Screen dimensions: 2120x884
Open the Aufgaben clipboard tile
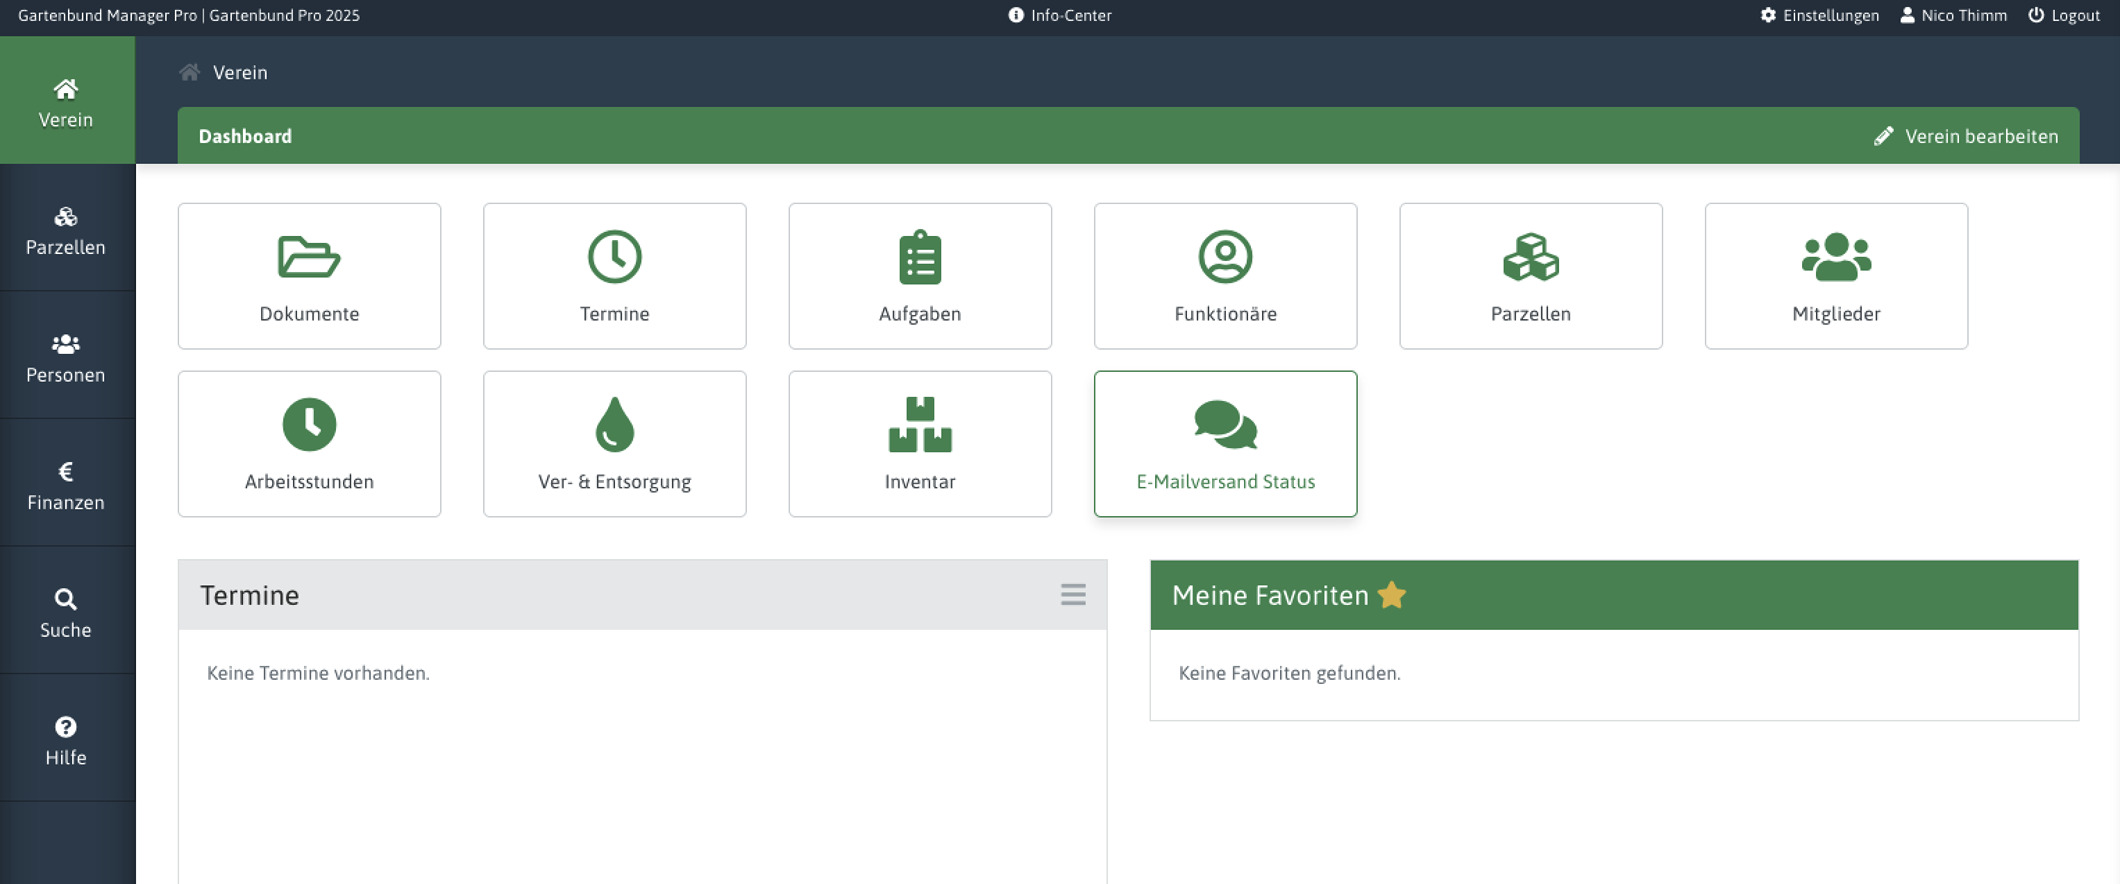[919, 276]
